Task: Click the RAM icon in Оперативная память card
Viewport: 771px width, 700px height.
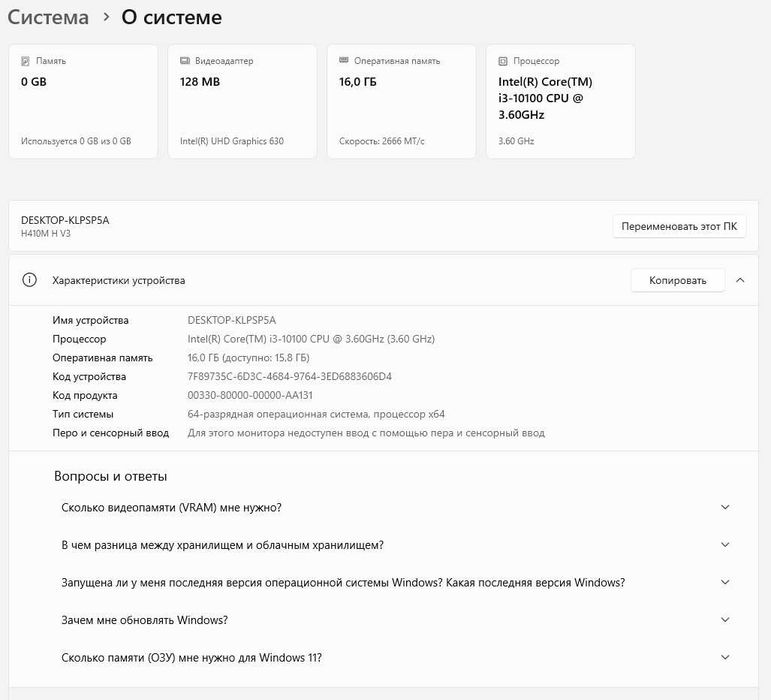Action: pos(344,61)
